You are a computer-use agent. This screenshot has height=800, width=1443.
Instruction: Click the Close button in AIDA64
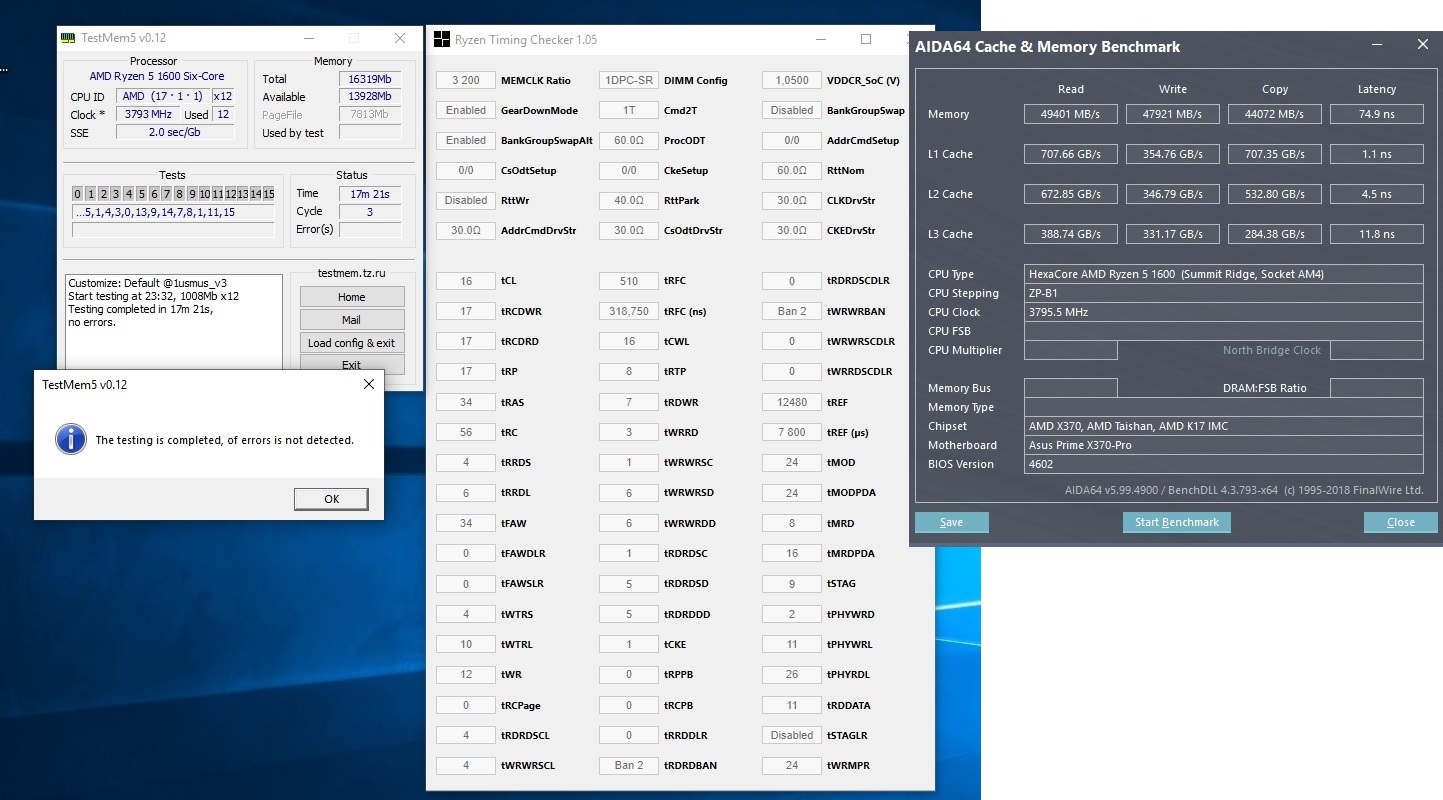click(x=1401, y=522)
